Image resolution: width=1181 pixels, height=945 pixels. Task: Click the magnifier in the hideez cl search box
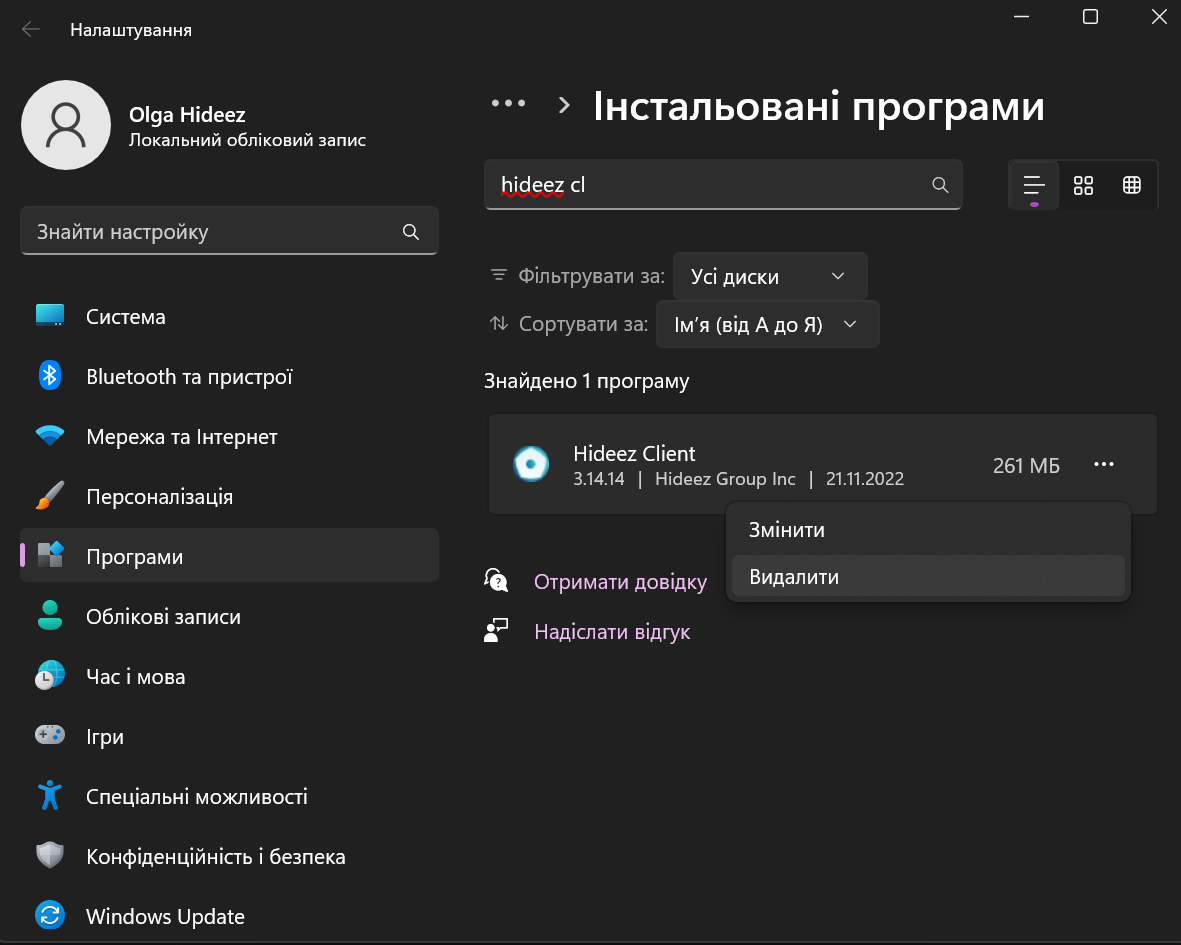click(940, 184)
